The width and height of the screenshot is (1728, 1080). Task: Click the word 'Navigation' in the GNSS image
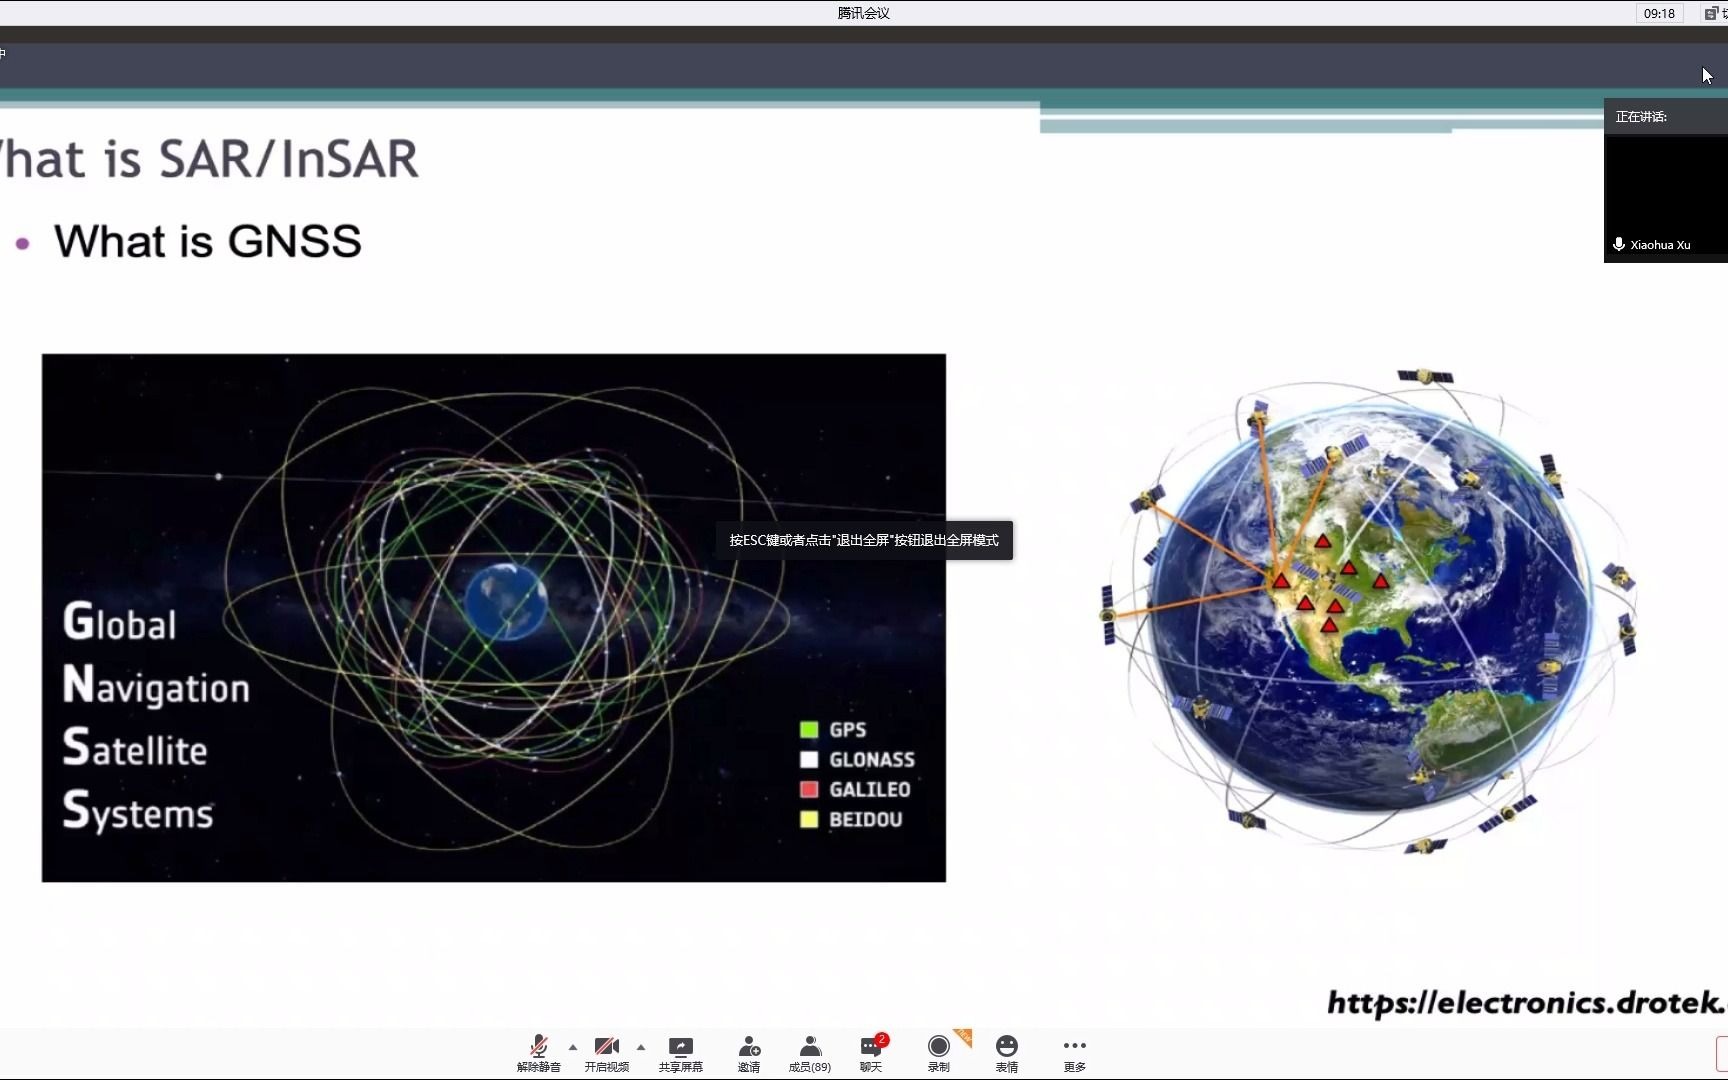(x=156, y=687)
